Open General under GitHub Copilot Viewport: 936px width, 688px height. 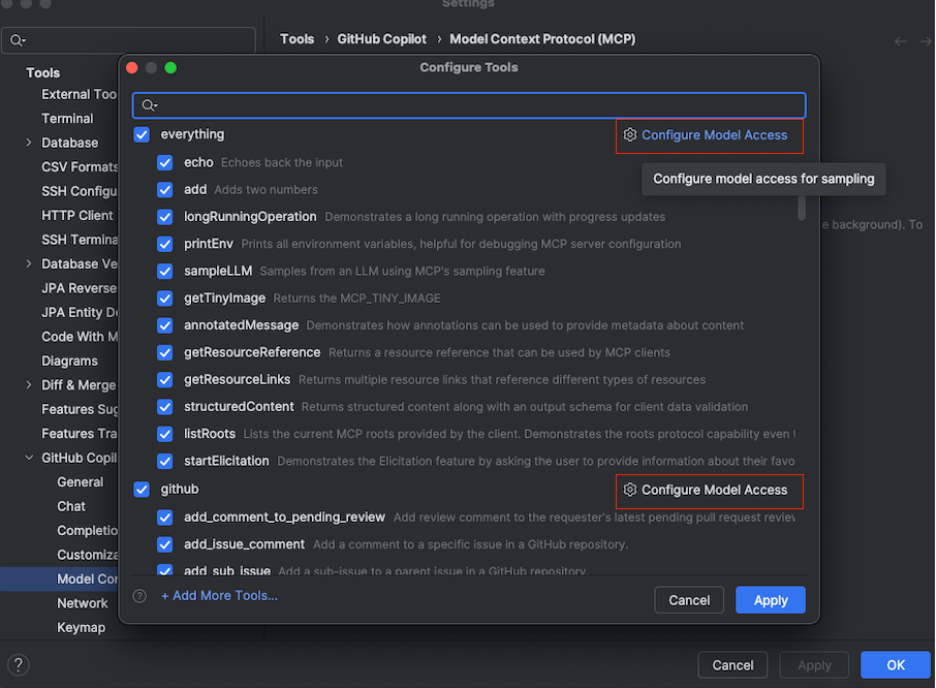(80, 482)
